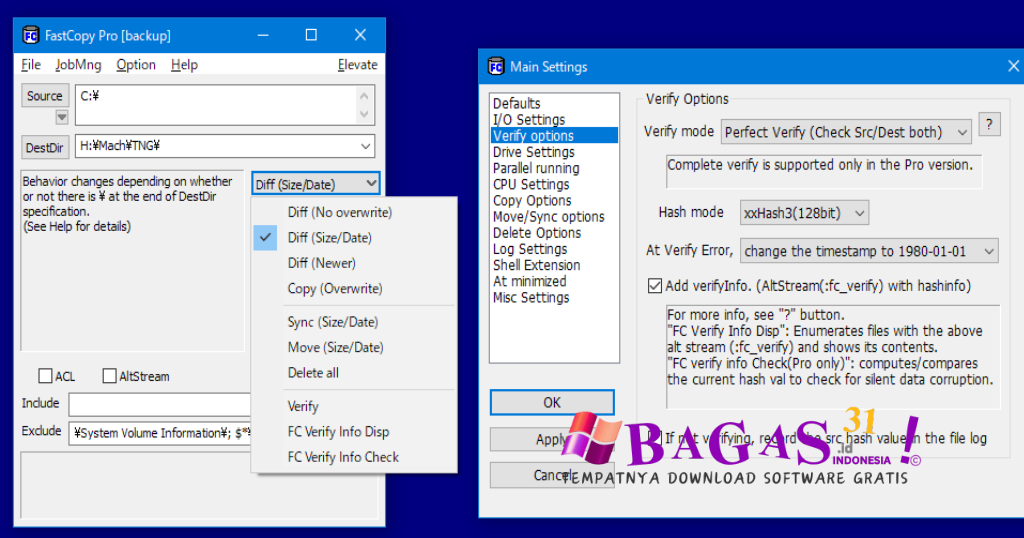This screenshot has width=1024, height=538.
Task: Select Verify from mode list
Action: [303, 406]
